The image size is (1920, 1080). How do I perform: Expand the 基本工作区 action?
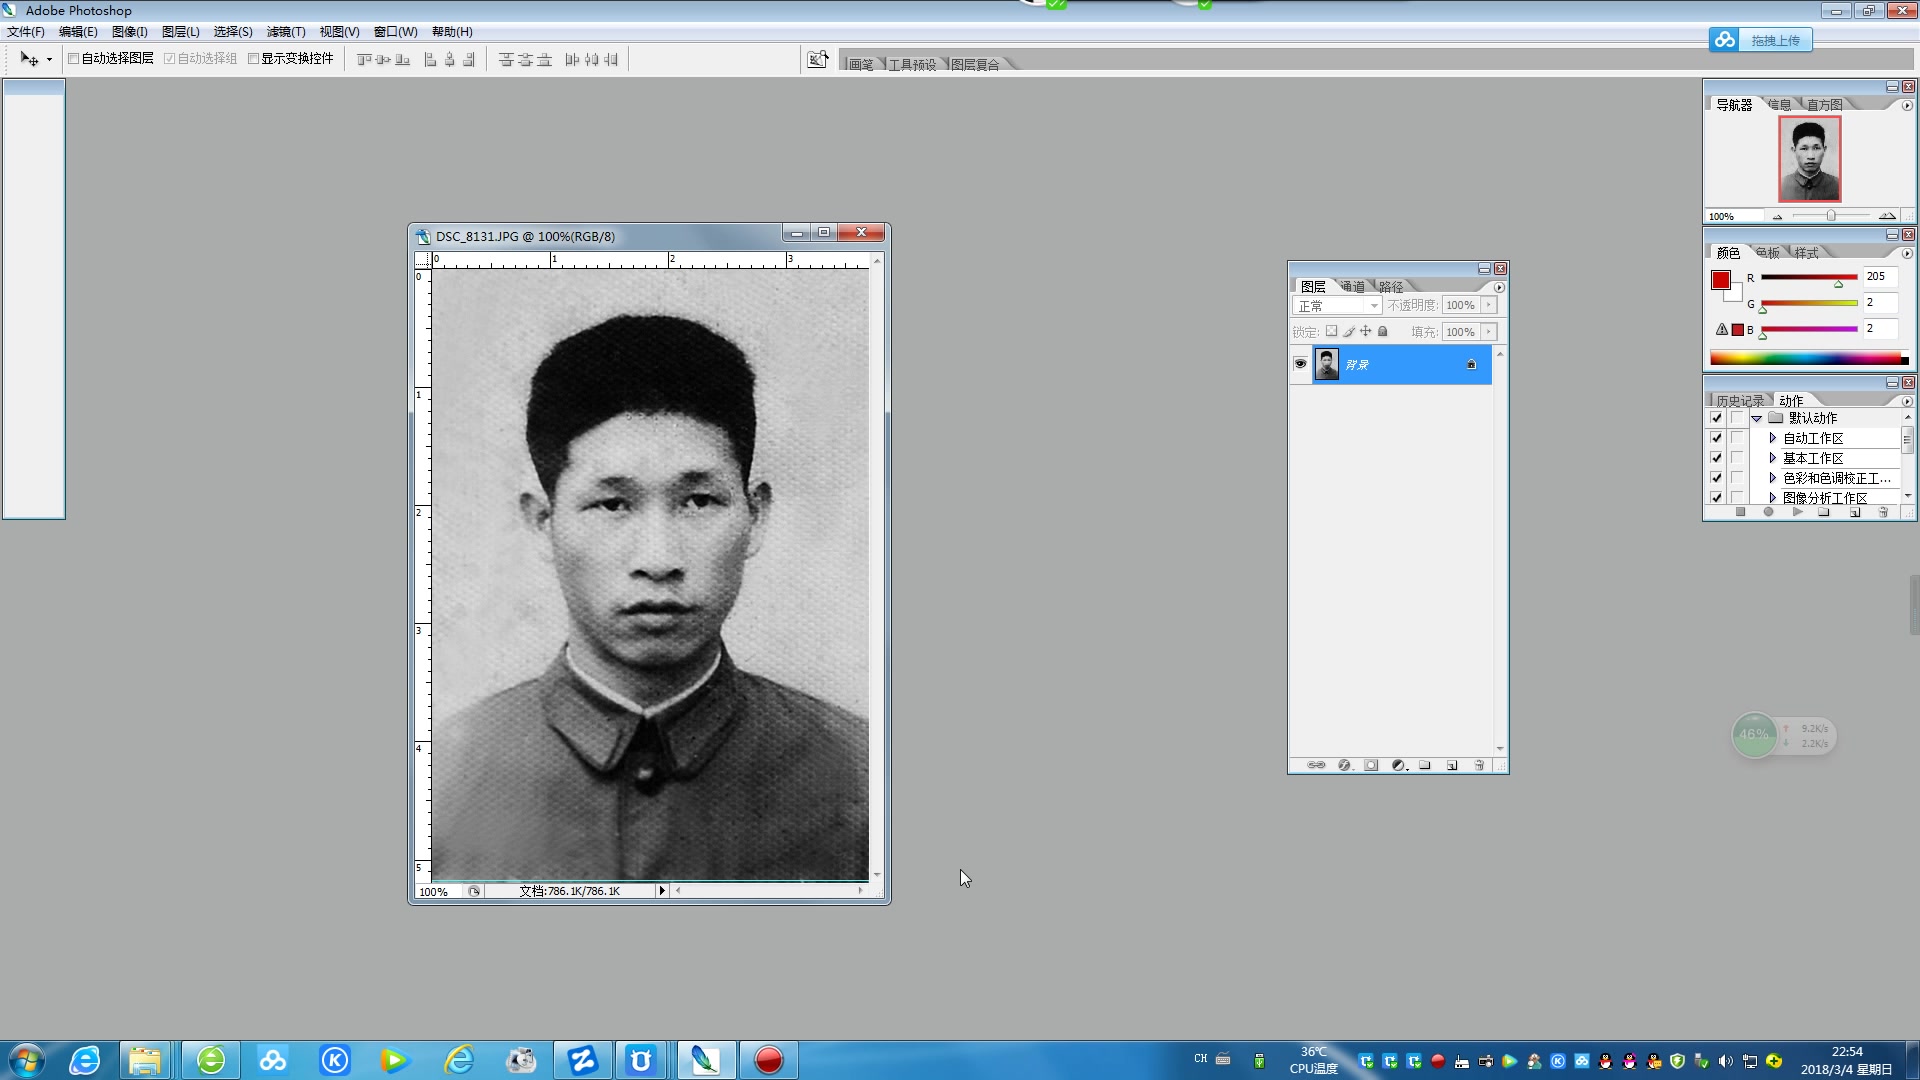[x=1773, y=458]
